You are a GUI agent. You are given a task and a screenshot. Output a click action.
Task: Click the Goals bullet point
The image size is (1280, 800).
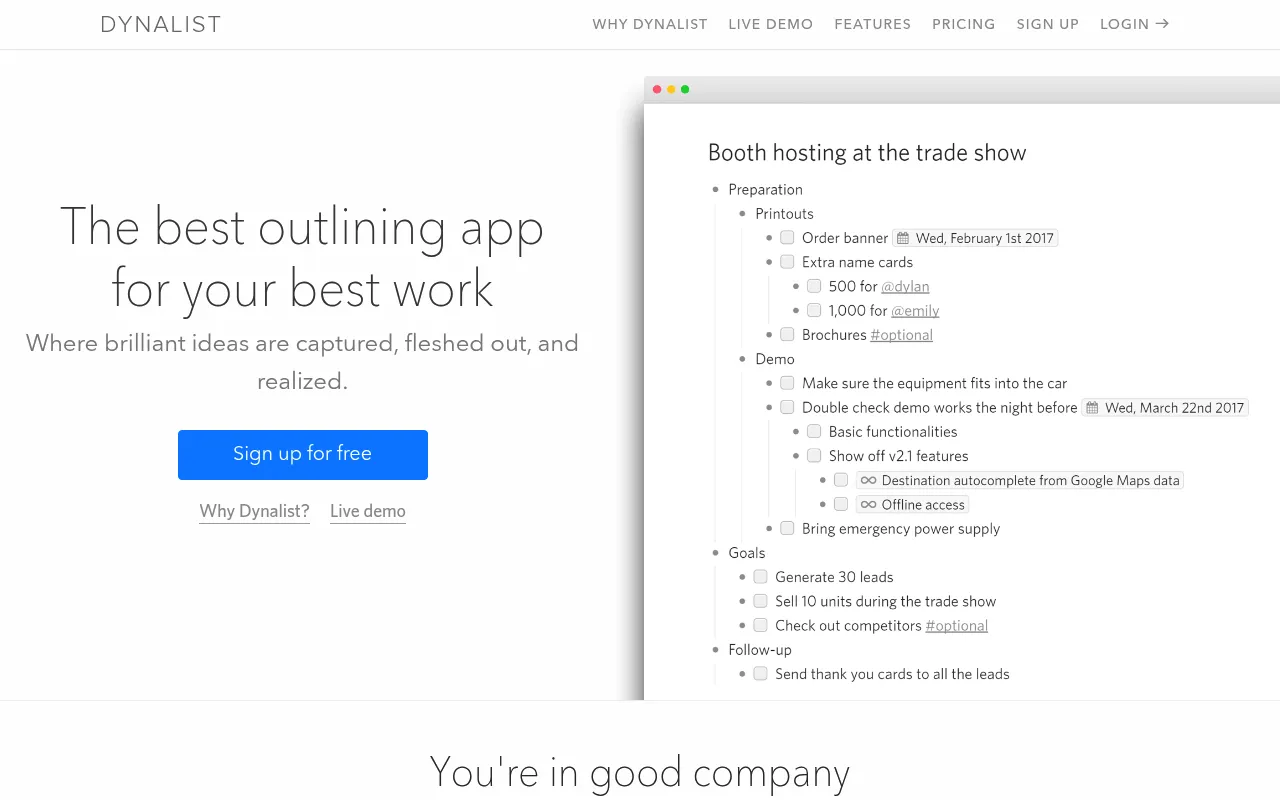click(716, 553)
